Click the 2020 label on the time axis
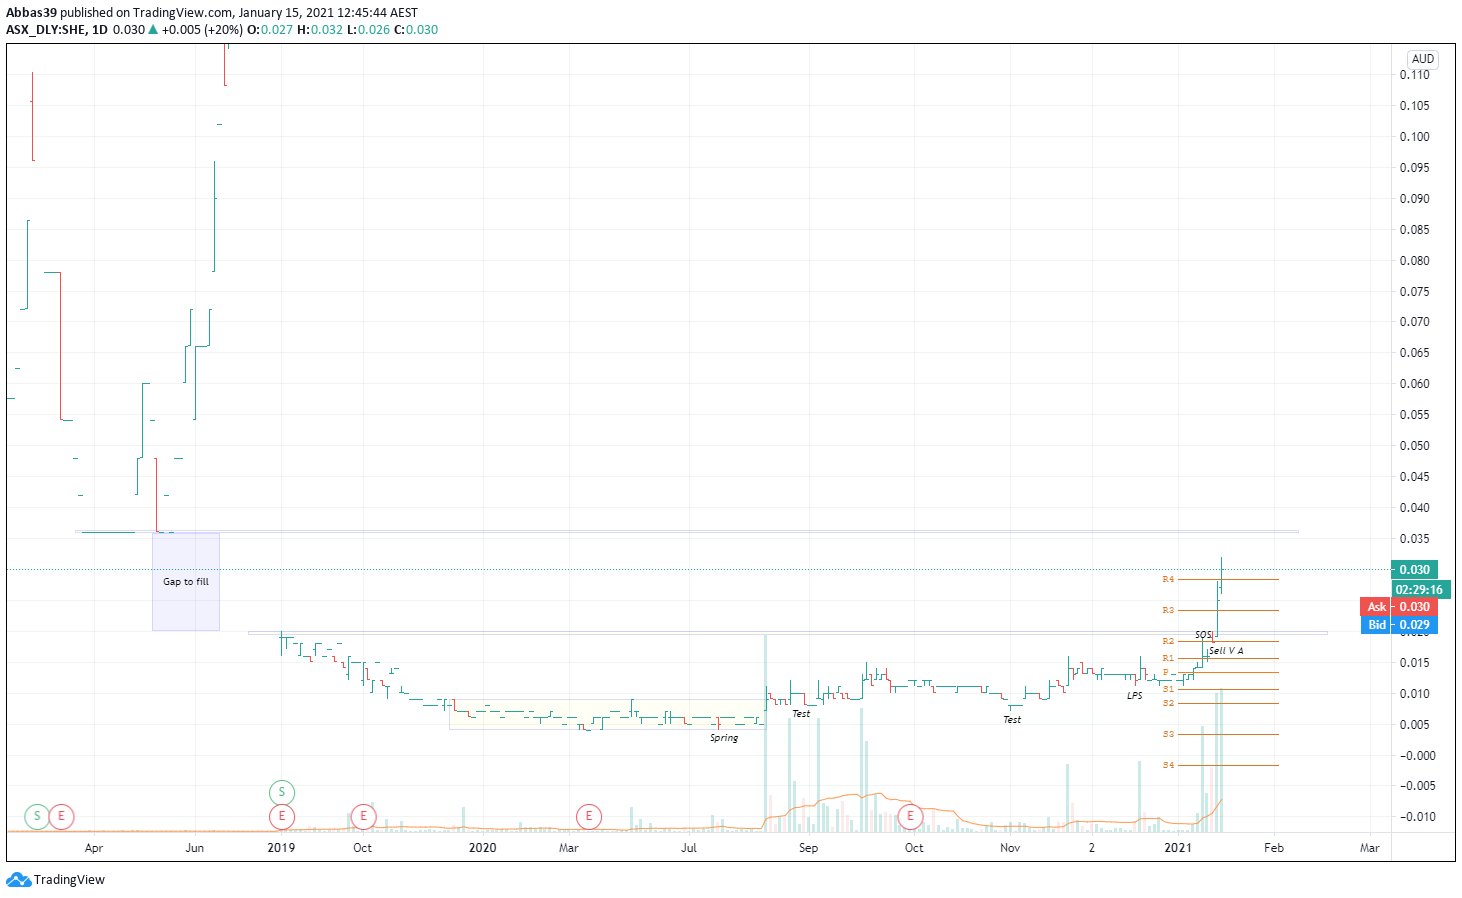 coord(482,848)
